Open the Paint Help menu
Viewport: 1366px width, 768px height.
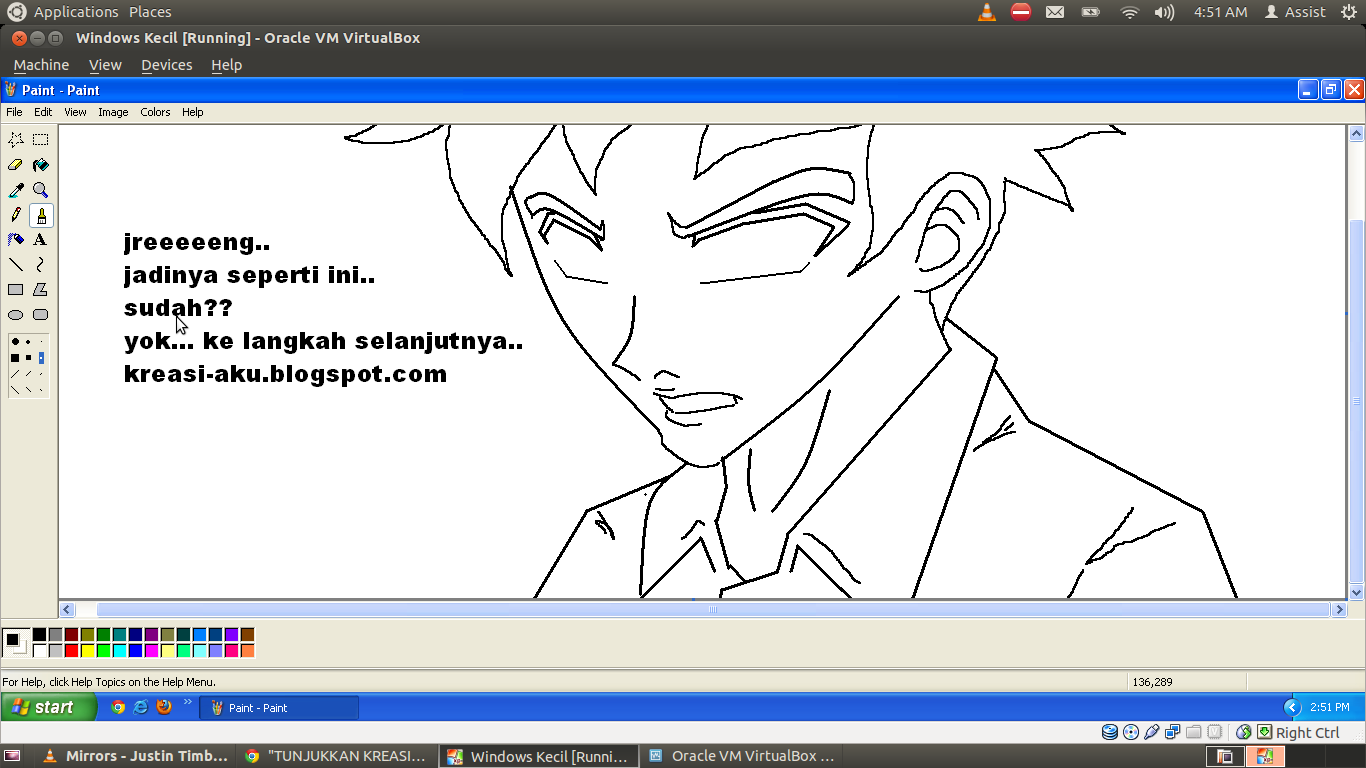pos(192,112)
